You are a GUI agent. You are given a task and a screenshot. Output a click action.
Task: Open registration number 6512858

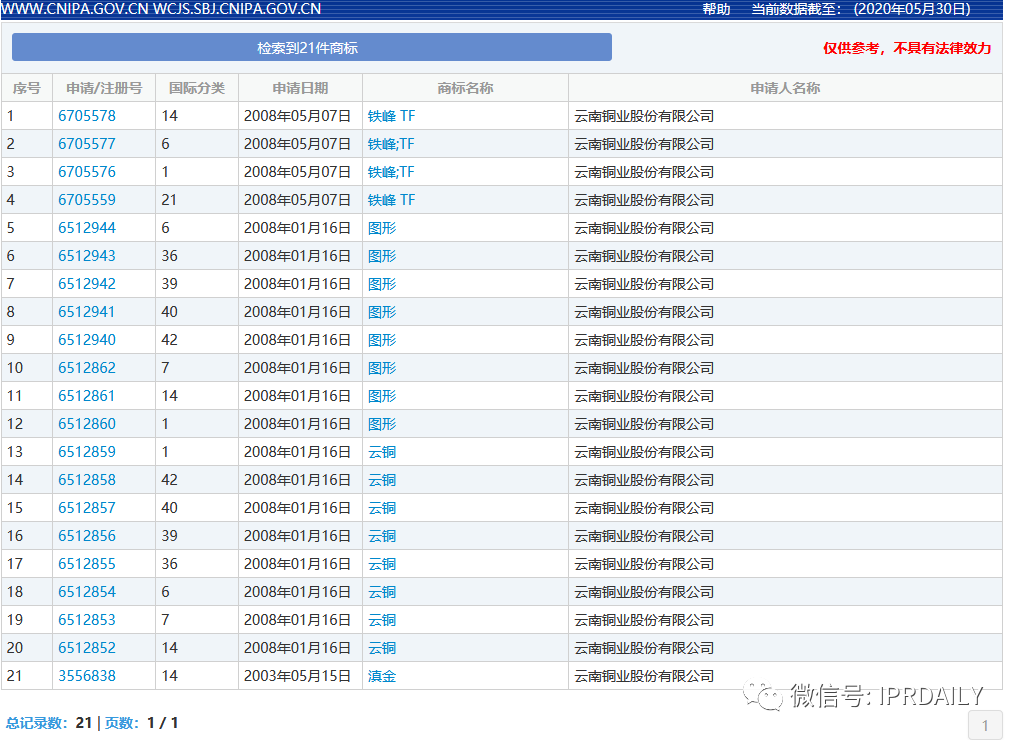(87, 480)
